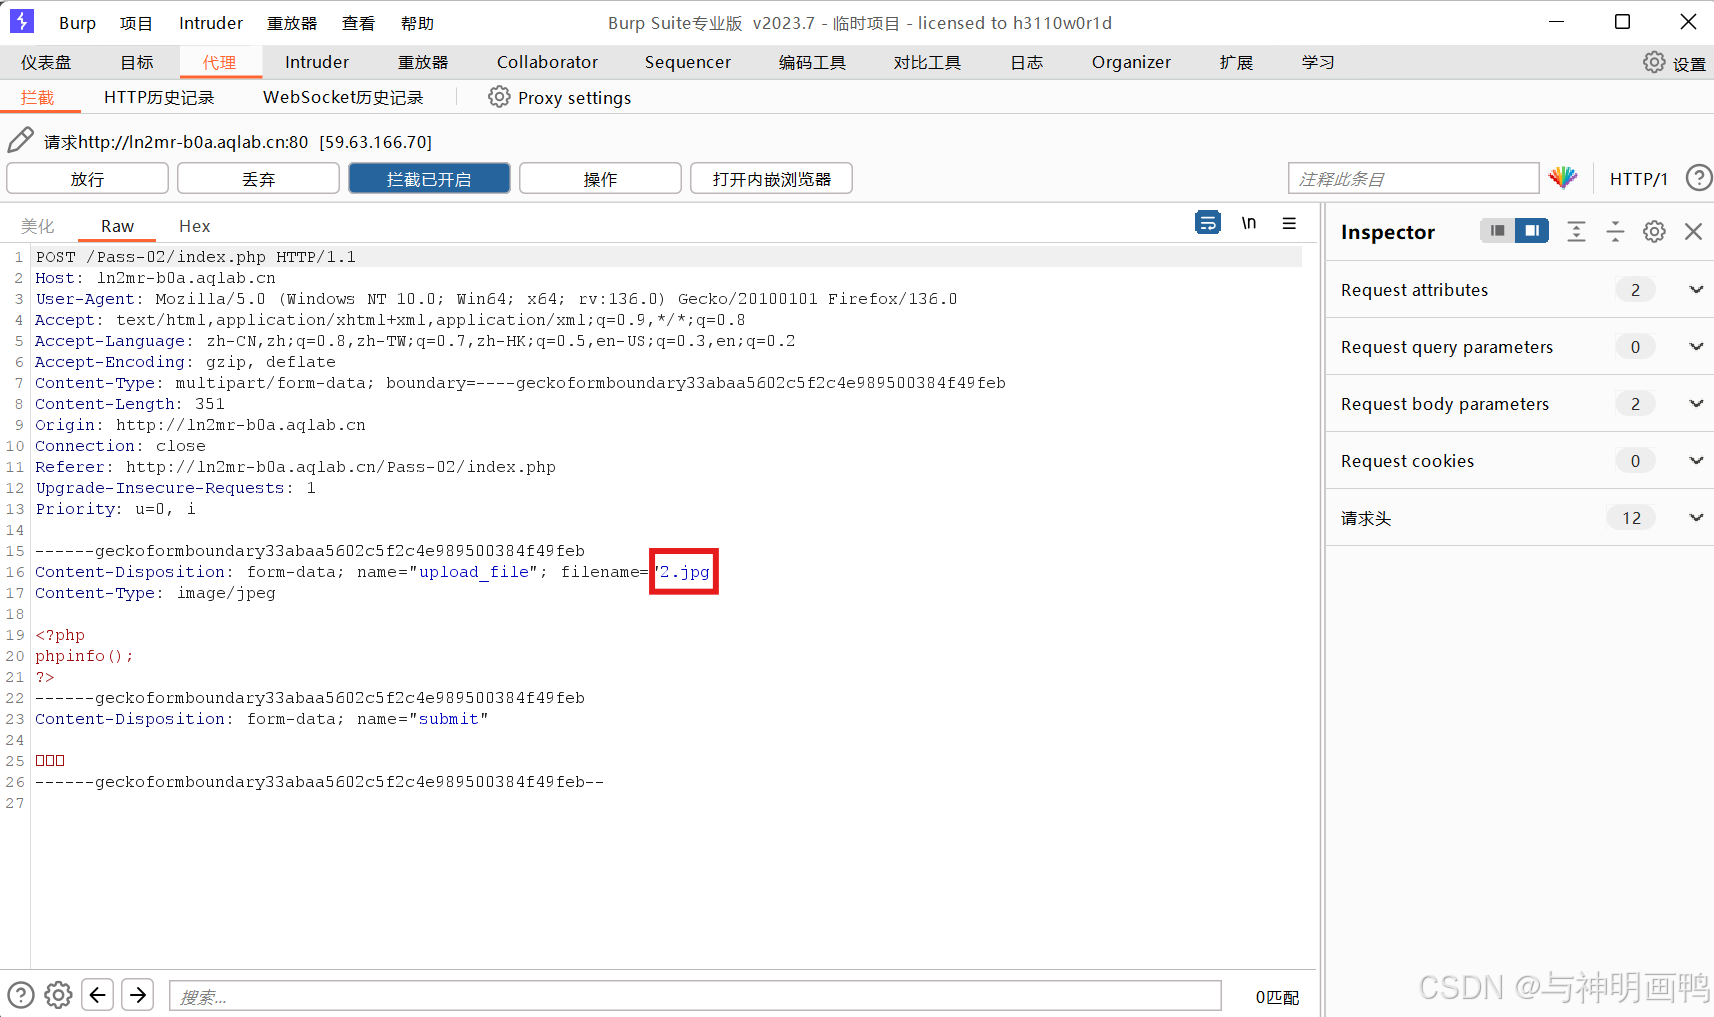Select the 代理 tab
The width and height of the screenshot is (1714, 1017).
pos(220,62)
